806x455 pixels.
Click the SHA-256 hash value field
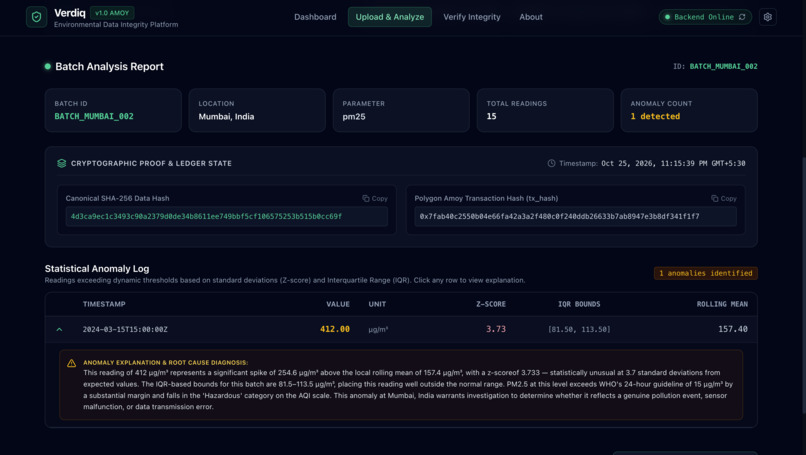coord(227,216)
